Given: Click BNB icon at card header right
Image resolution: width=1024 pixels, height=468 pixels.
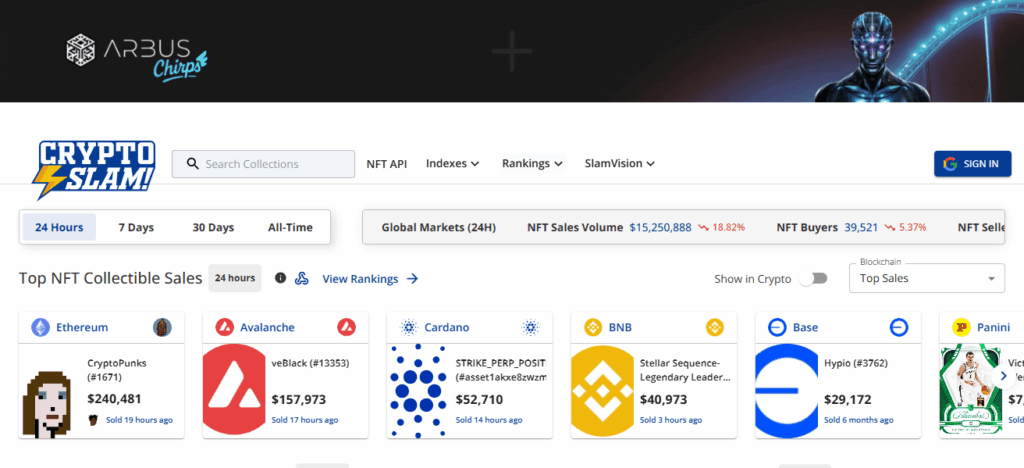Looking at the screenshot, I should point(714,327).
